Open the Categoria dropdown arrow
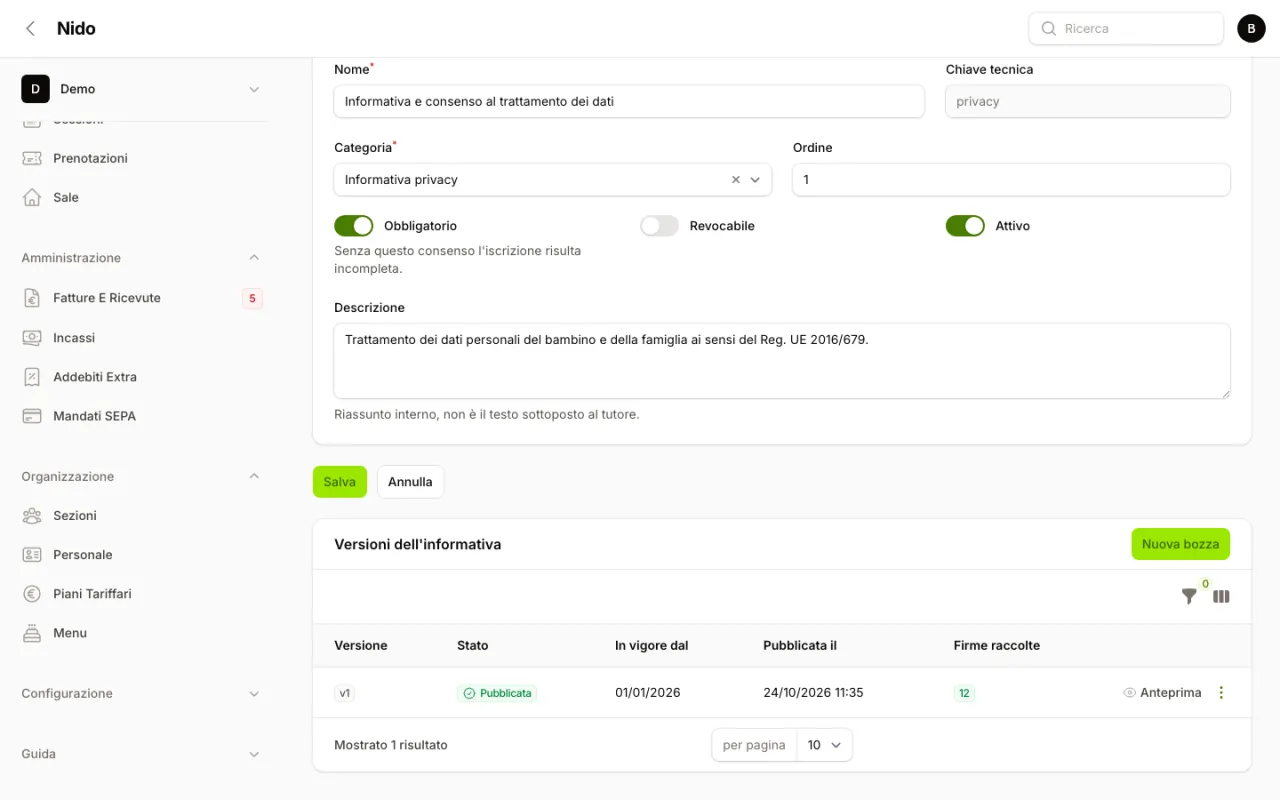Viewport: 1280px width, 800px height. (755, 180)
